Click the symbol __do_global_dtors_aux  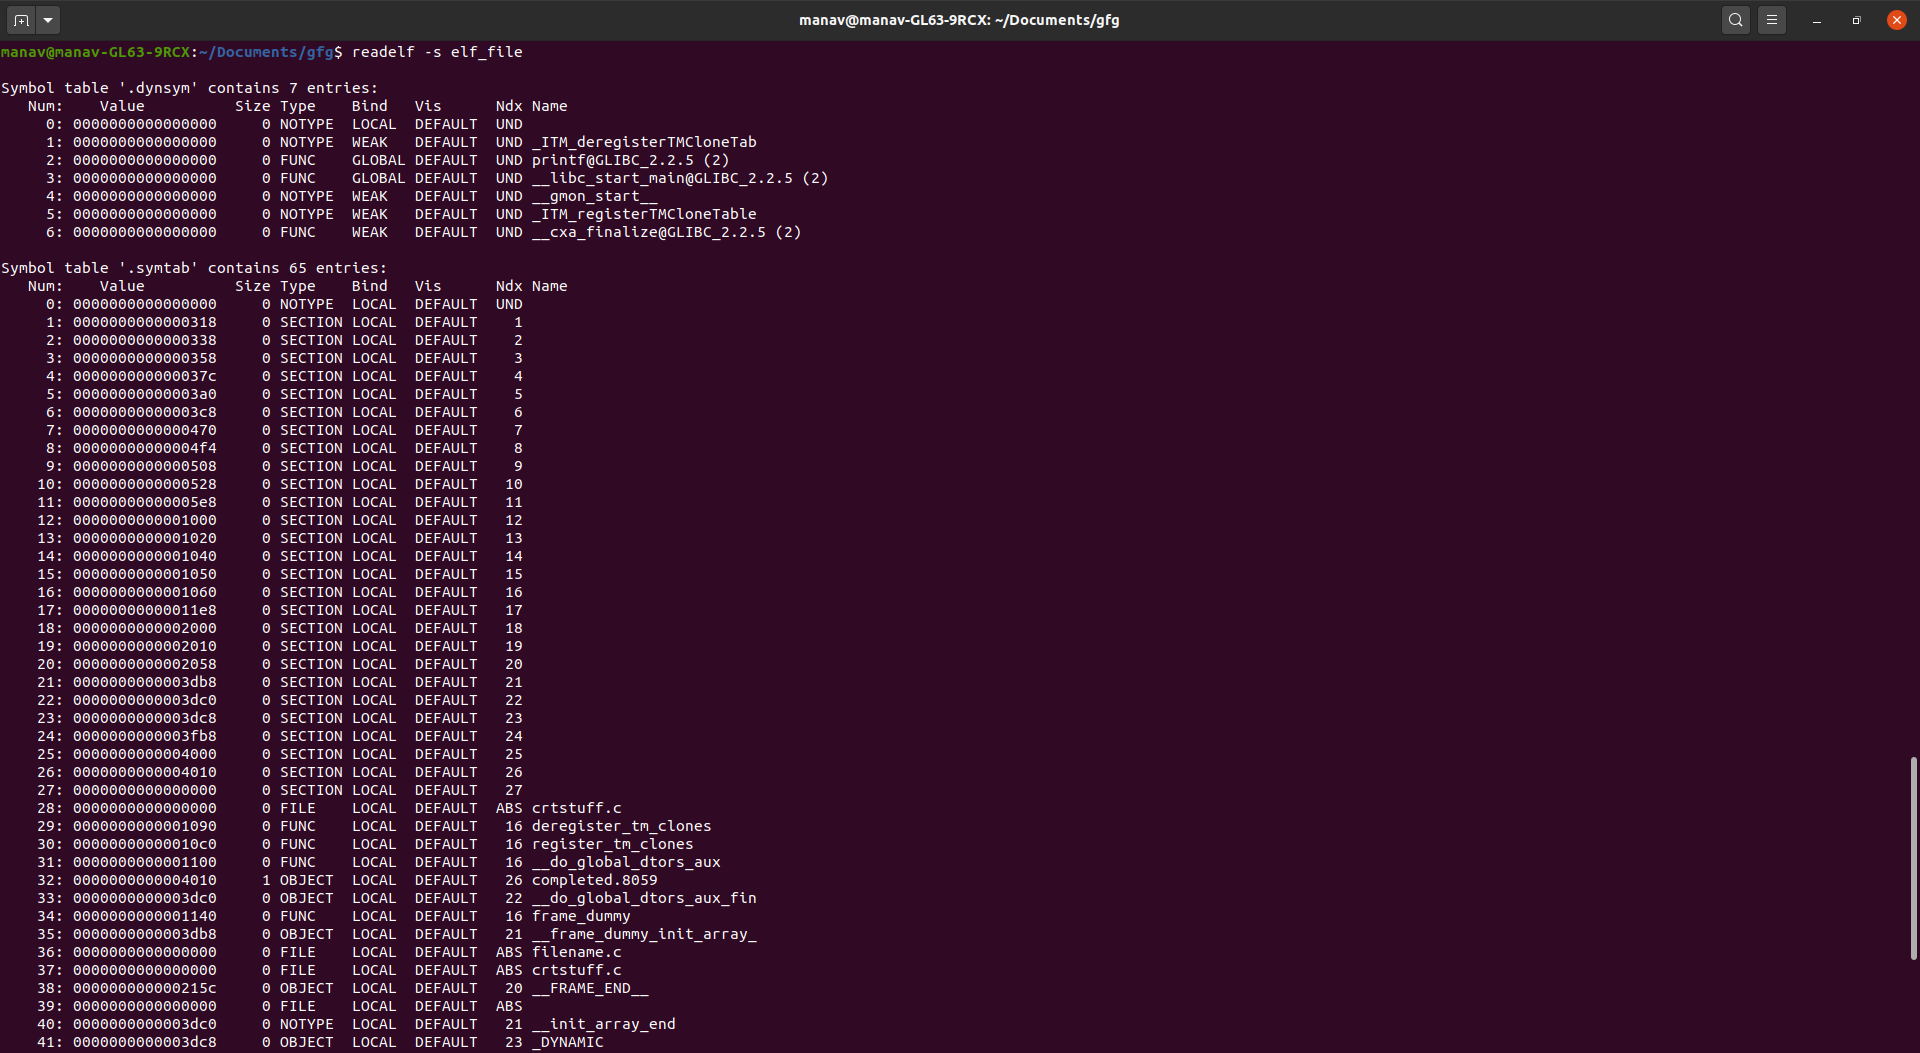pos(626,862)
